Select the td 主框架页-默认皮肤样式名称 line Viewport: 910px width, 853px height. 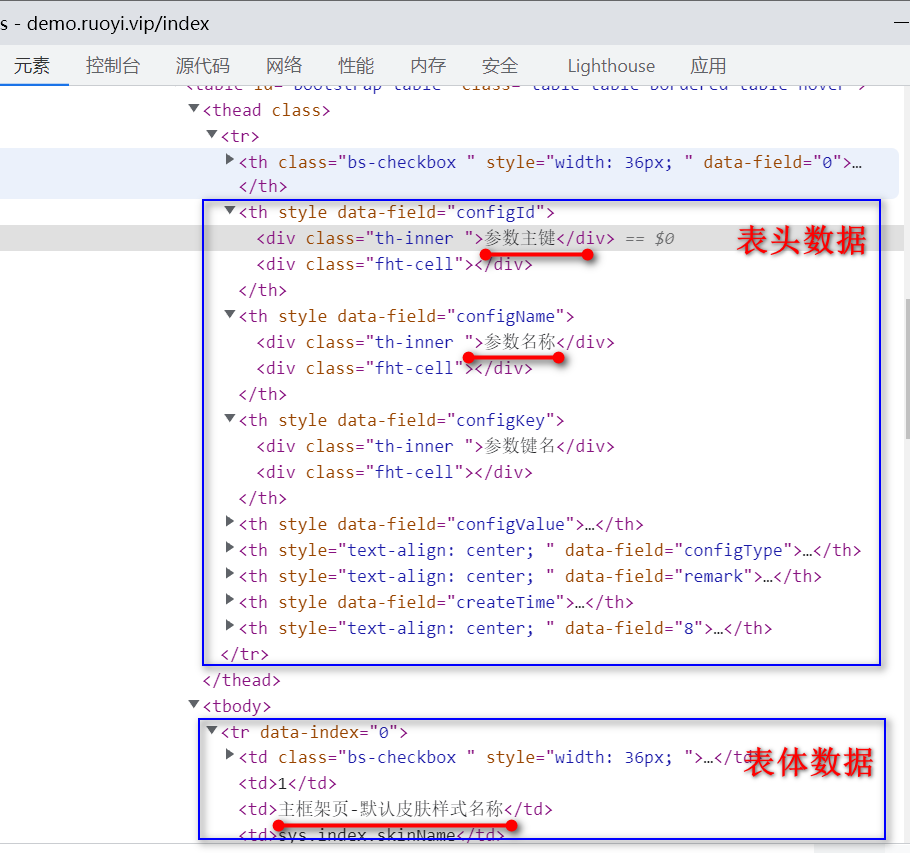tap(395, 809)
